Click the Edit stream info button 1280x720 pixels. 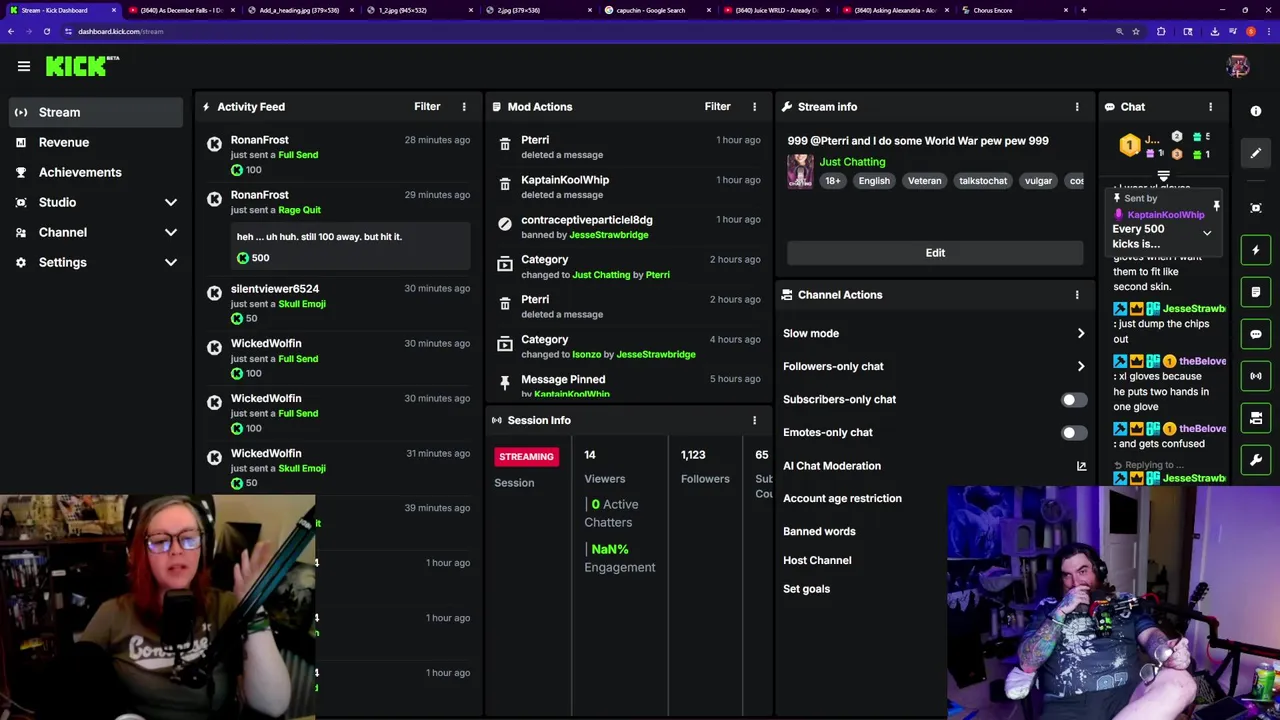[935, 253]
